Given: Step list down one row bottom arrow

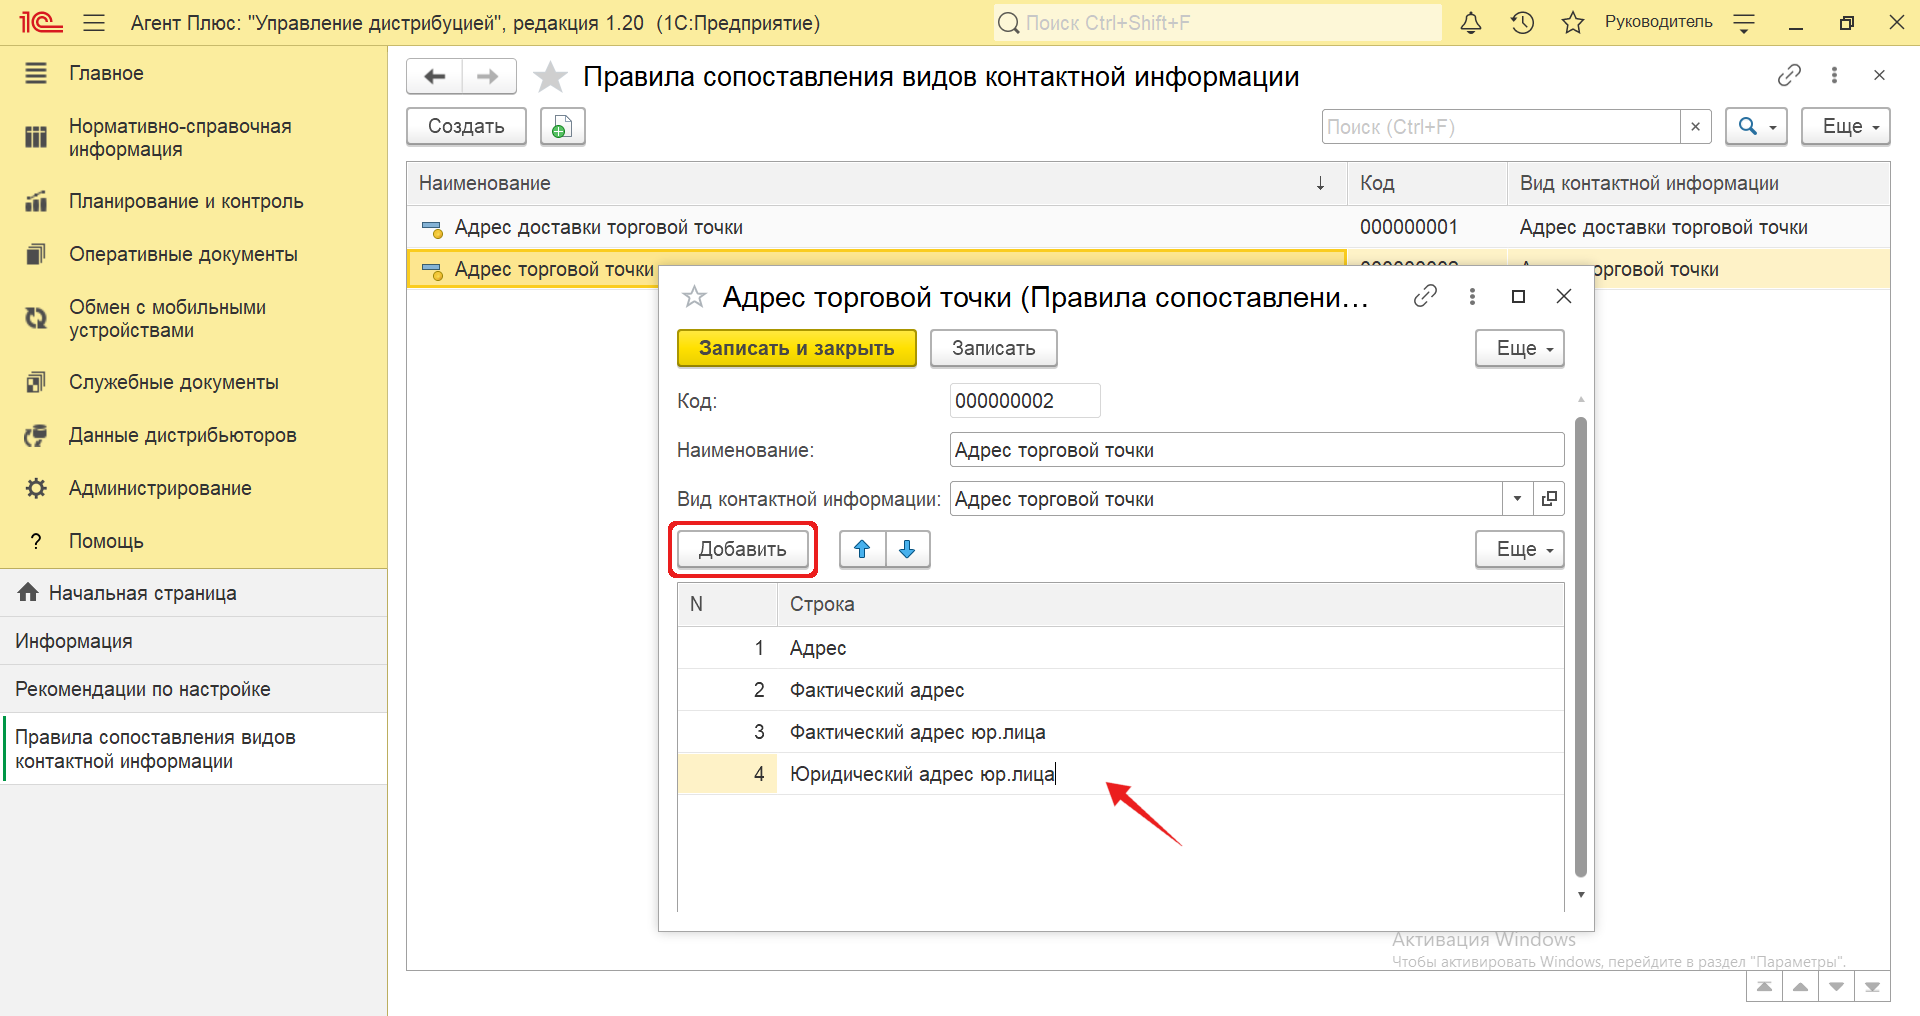Looking at the screenshot, I should click(1836, 987).
